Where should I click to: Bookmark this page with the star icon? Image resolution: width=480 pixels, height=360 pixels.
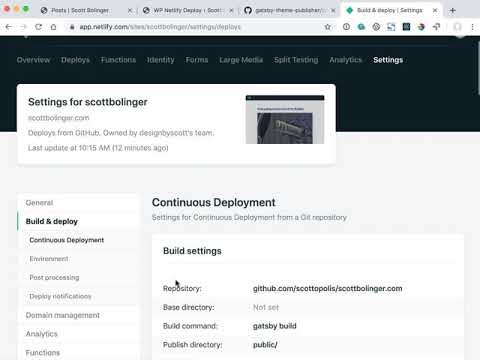click(328, 27)
